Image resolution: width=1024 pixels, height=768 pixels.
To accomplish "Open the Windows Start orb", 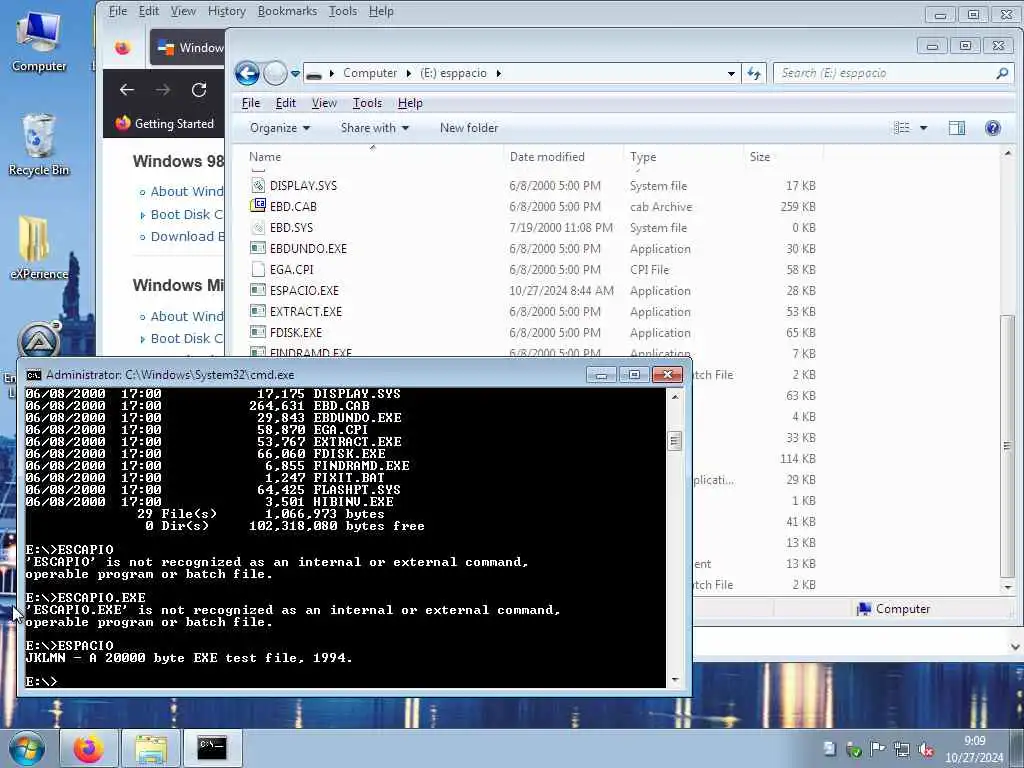I will (x=26, y=748).
